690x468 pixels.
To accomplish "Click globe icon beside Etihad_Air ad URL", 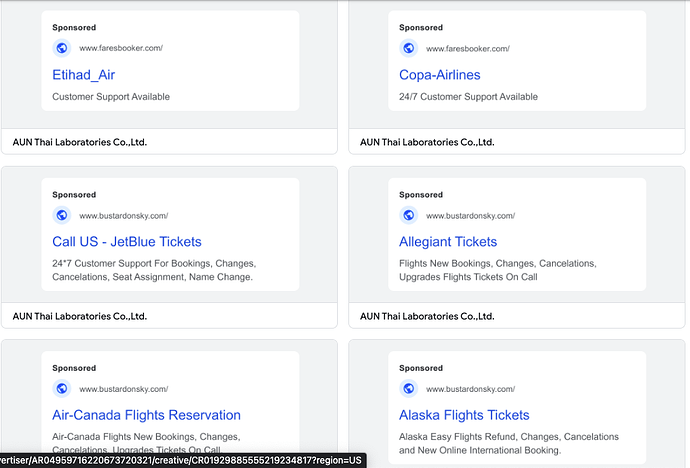I will pyautogui.click(x=61, y=48).
